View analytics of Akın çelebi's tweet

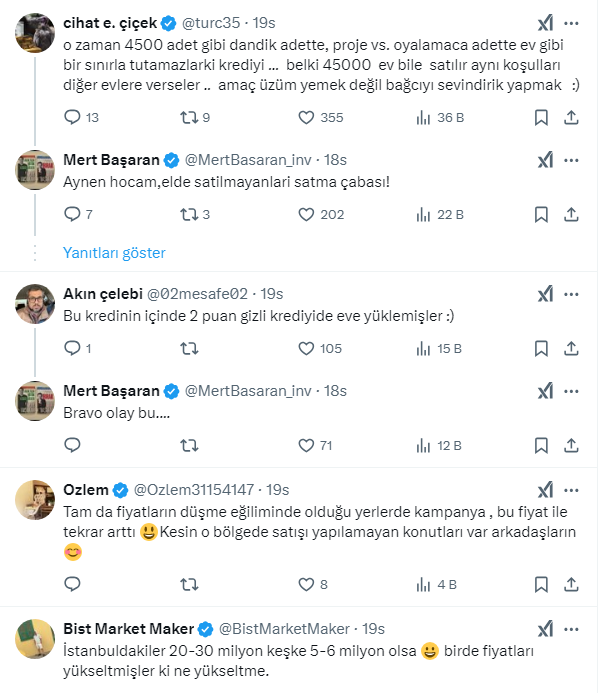tap(423, 349)
